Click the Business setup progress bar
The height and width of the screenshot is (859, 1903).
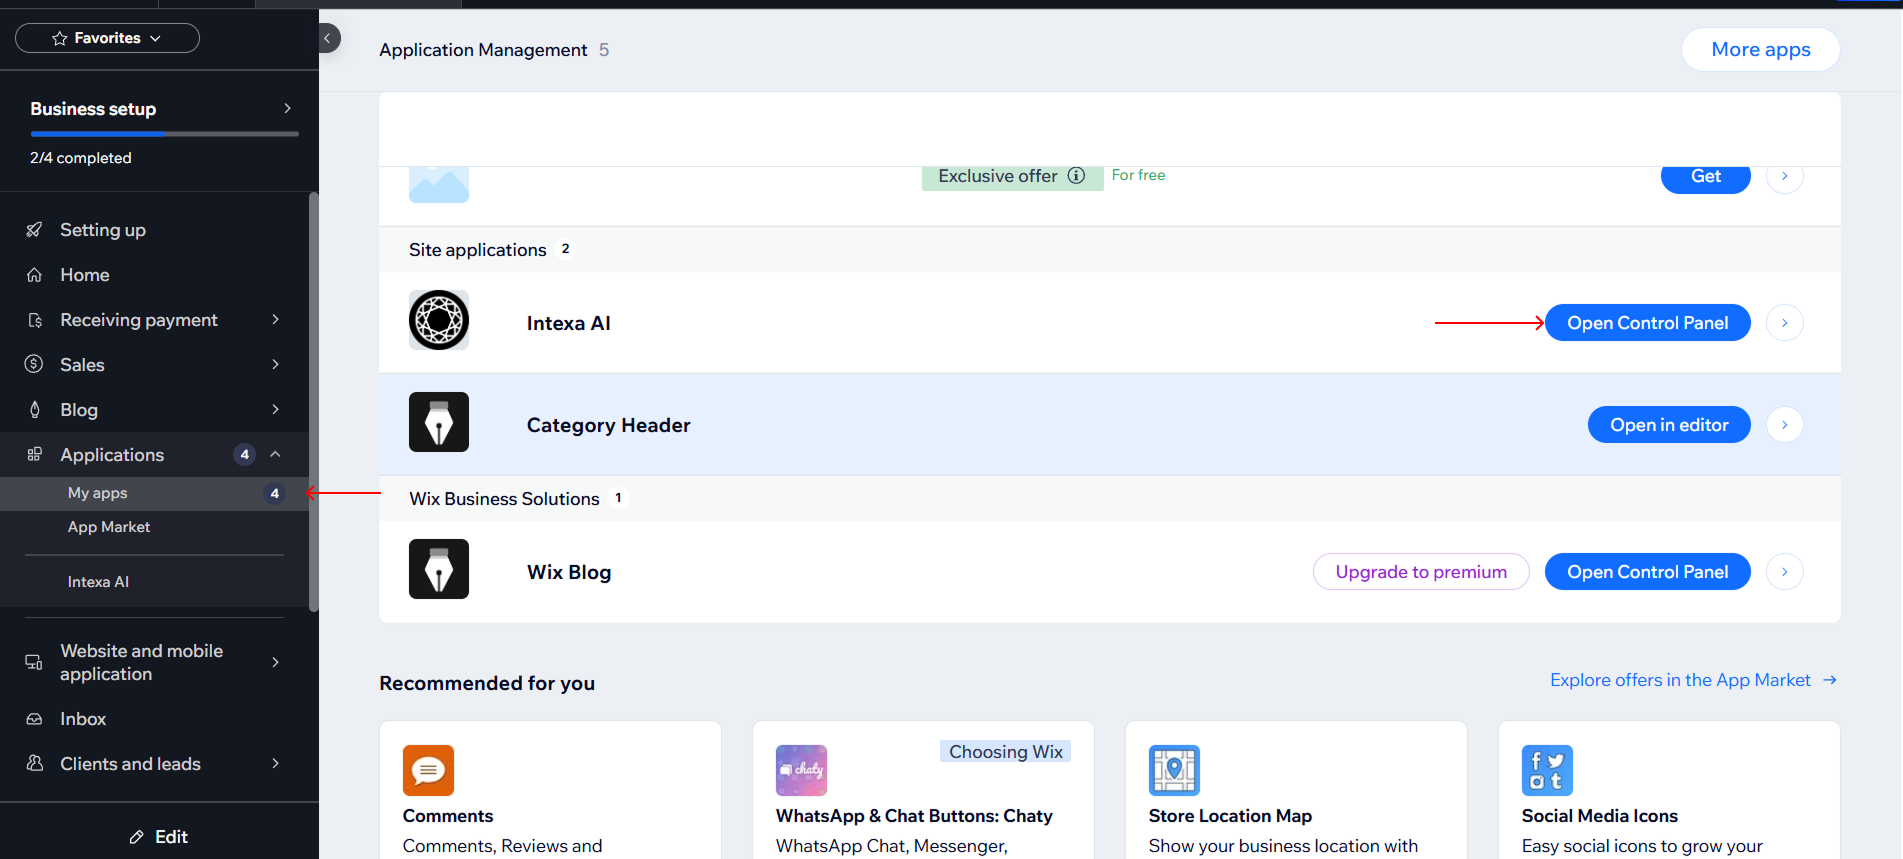pos(164,133)
